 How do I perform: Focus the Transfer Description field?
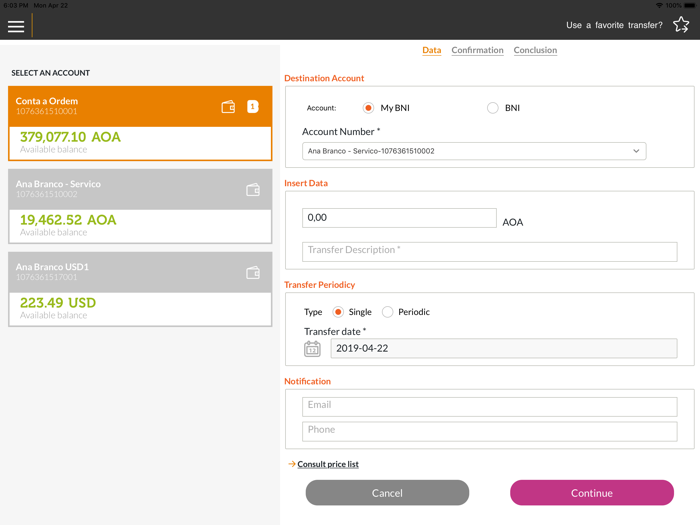click(490, 252)
